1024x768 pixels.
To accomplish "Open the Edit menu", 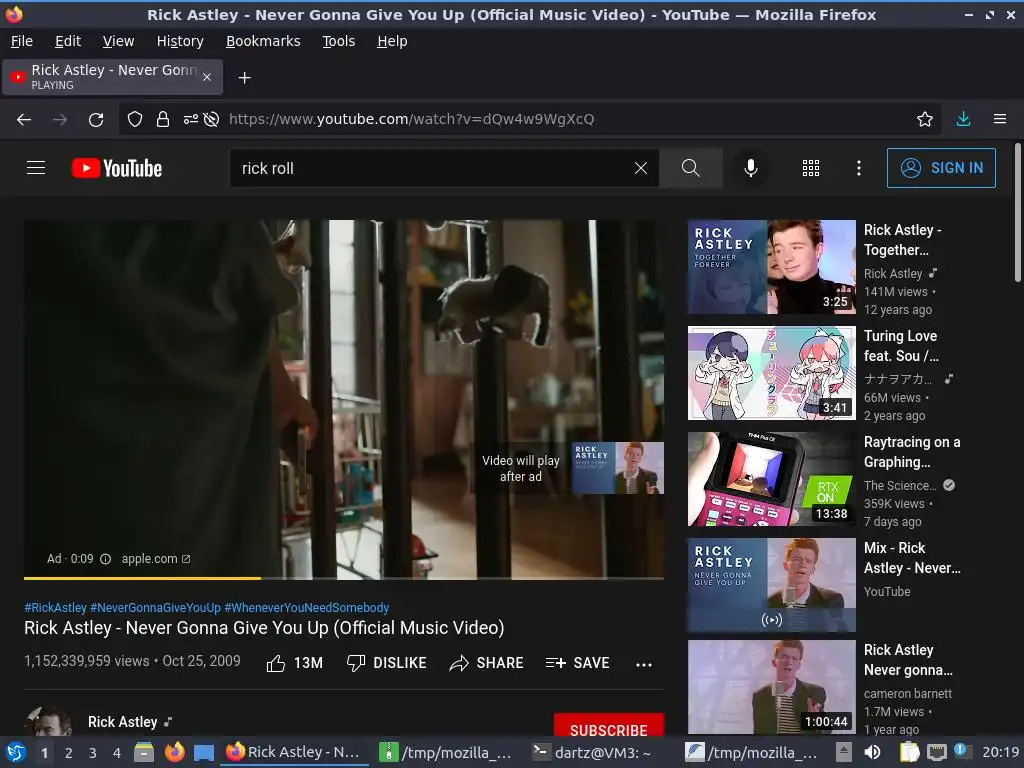I will pyautogui.click(x=68, y=41).
